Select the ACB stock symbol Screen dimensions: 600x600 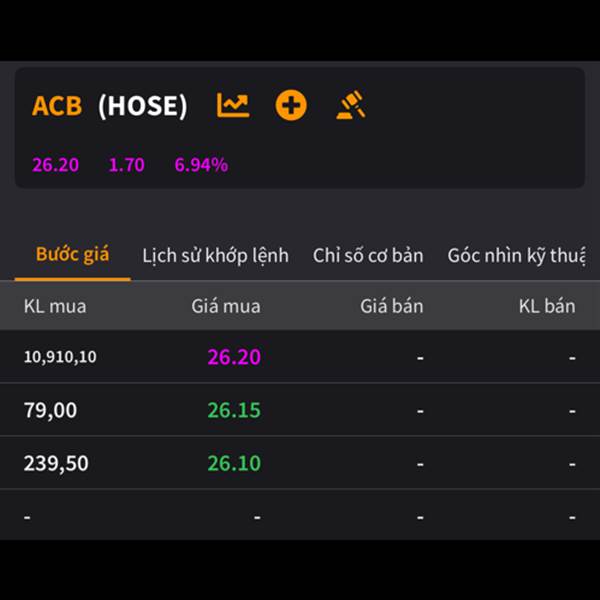coord(57,106)
